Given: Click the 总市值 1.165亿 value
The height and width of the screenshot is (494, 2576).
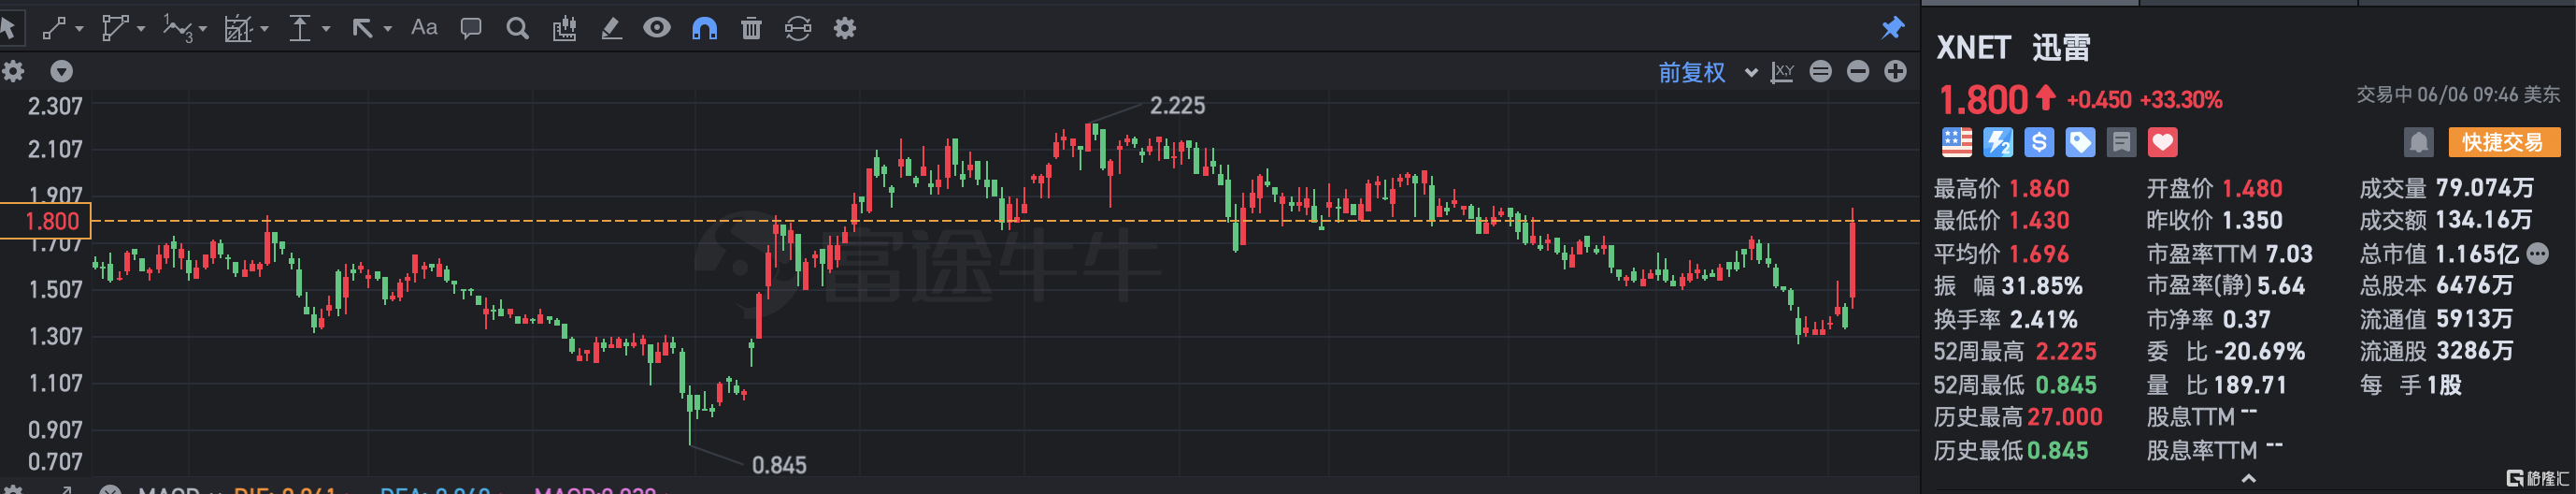Looking at the screenshot, I should pos(2477,254).
